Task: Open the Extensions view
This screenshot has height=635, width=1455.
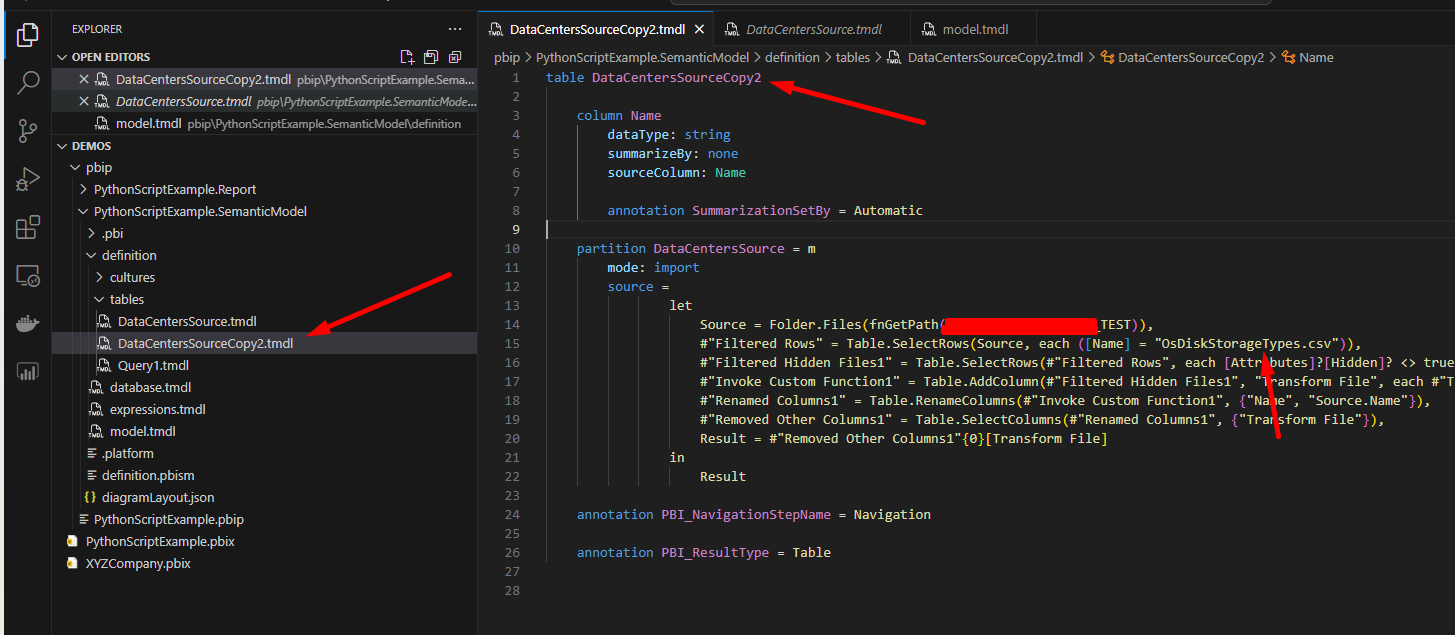Action: tap(28, 228)
